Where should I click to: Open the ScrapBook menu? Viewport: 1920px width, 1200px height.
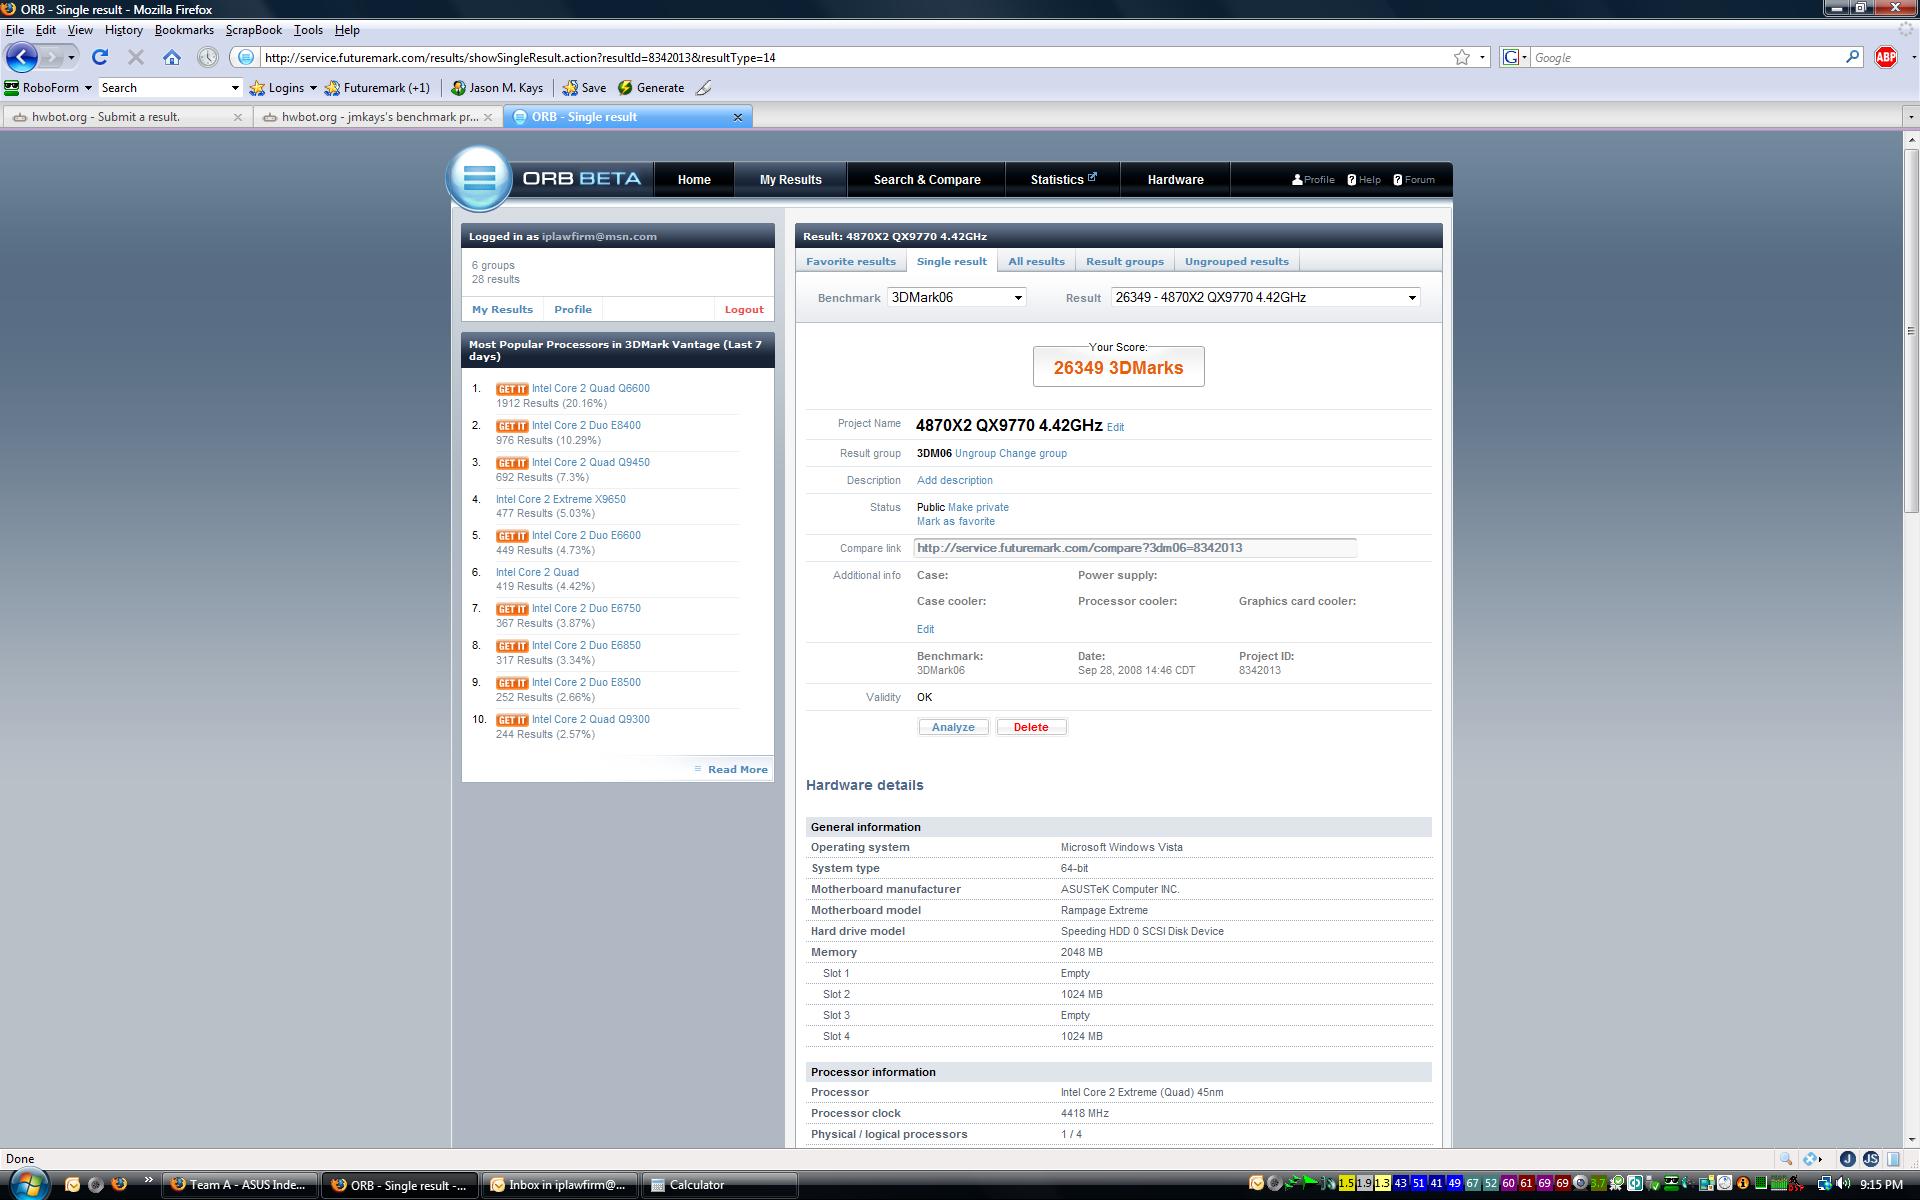[x=253, y=30]
